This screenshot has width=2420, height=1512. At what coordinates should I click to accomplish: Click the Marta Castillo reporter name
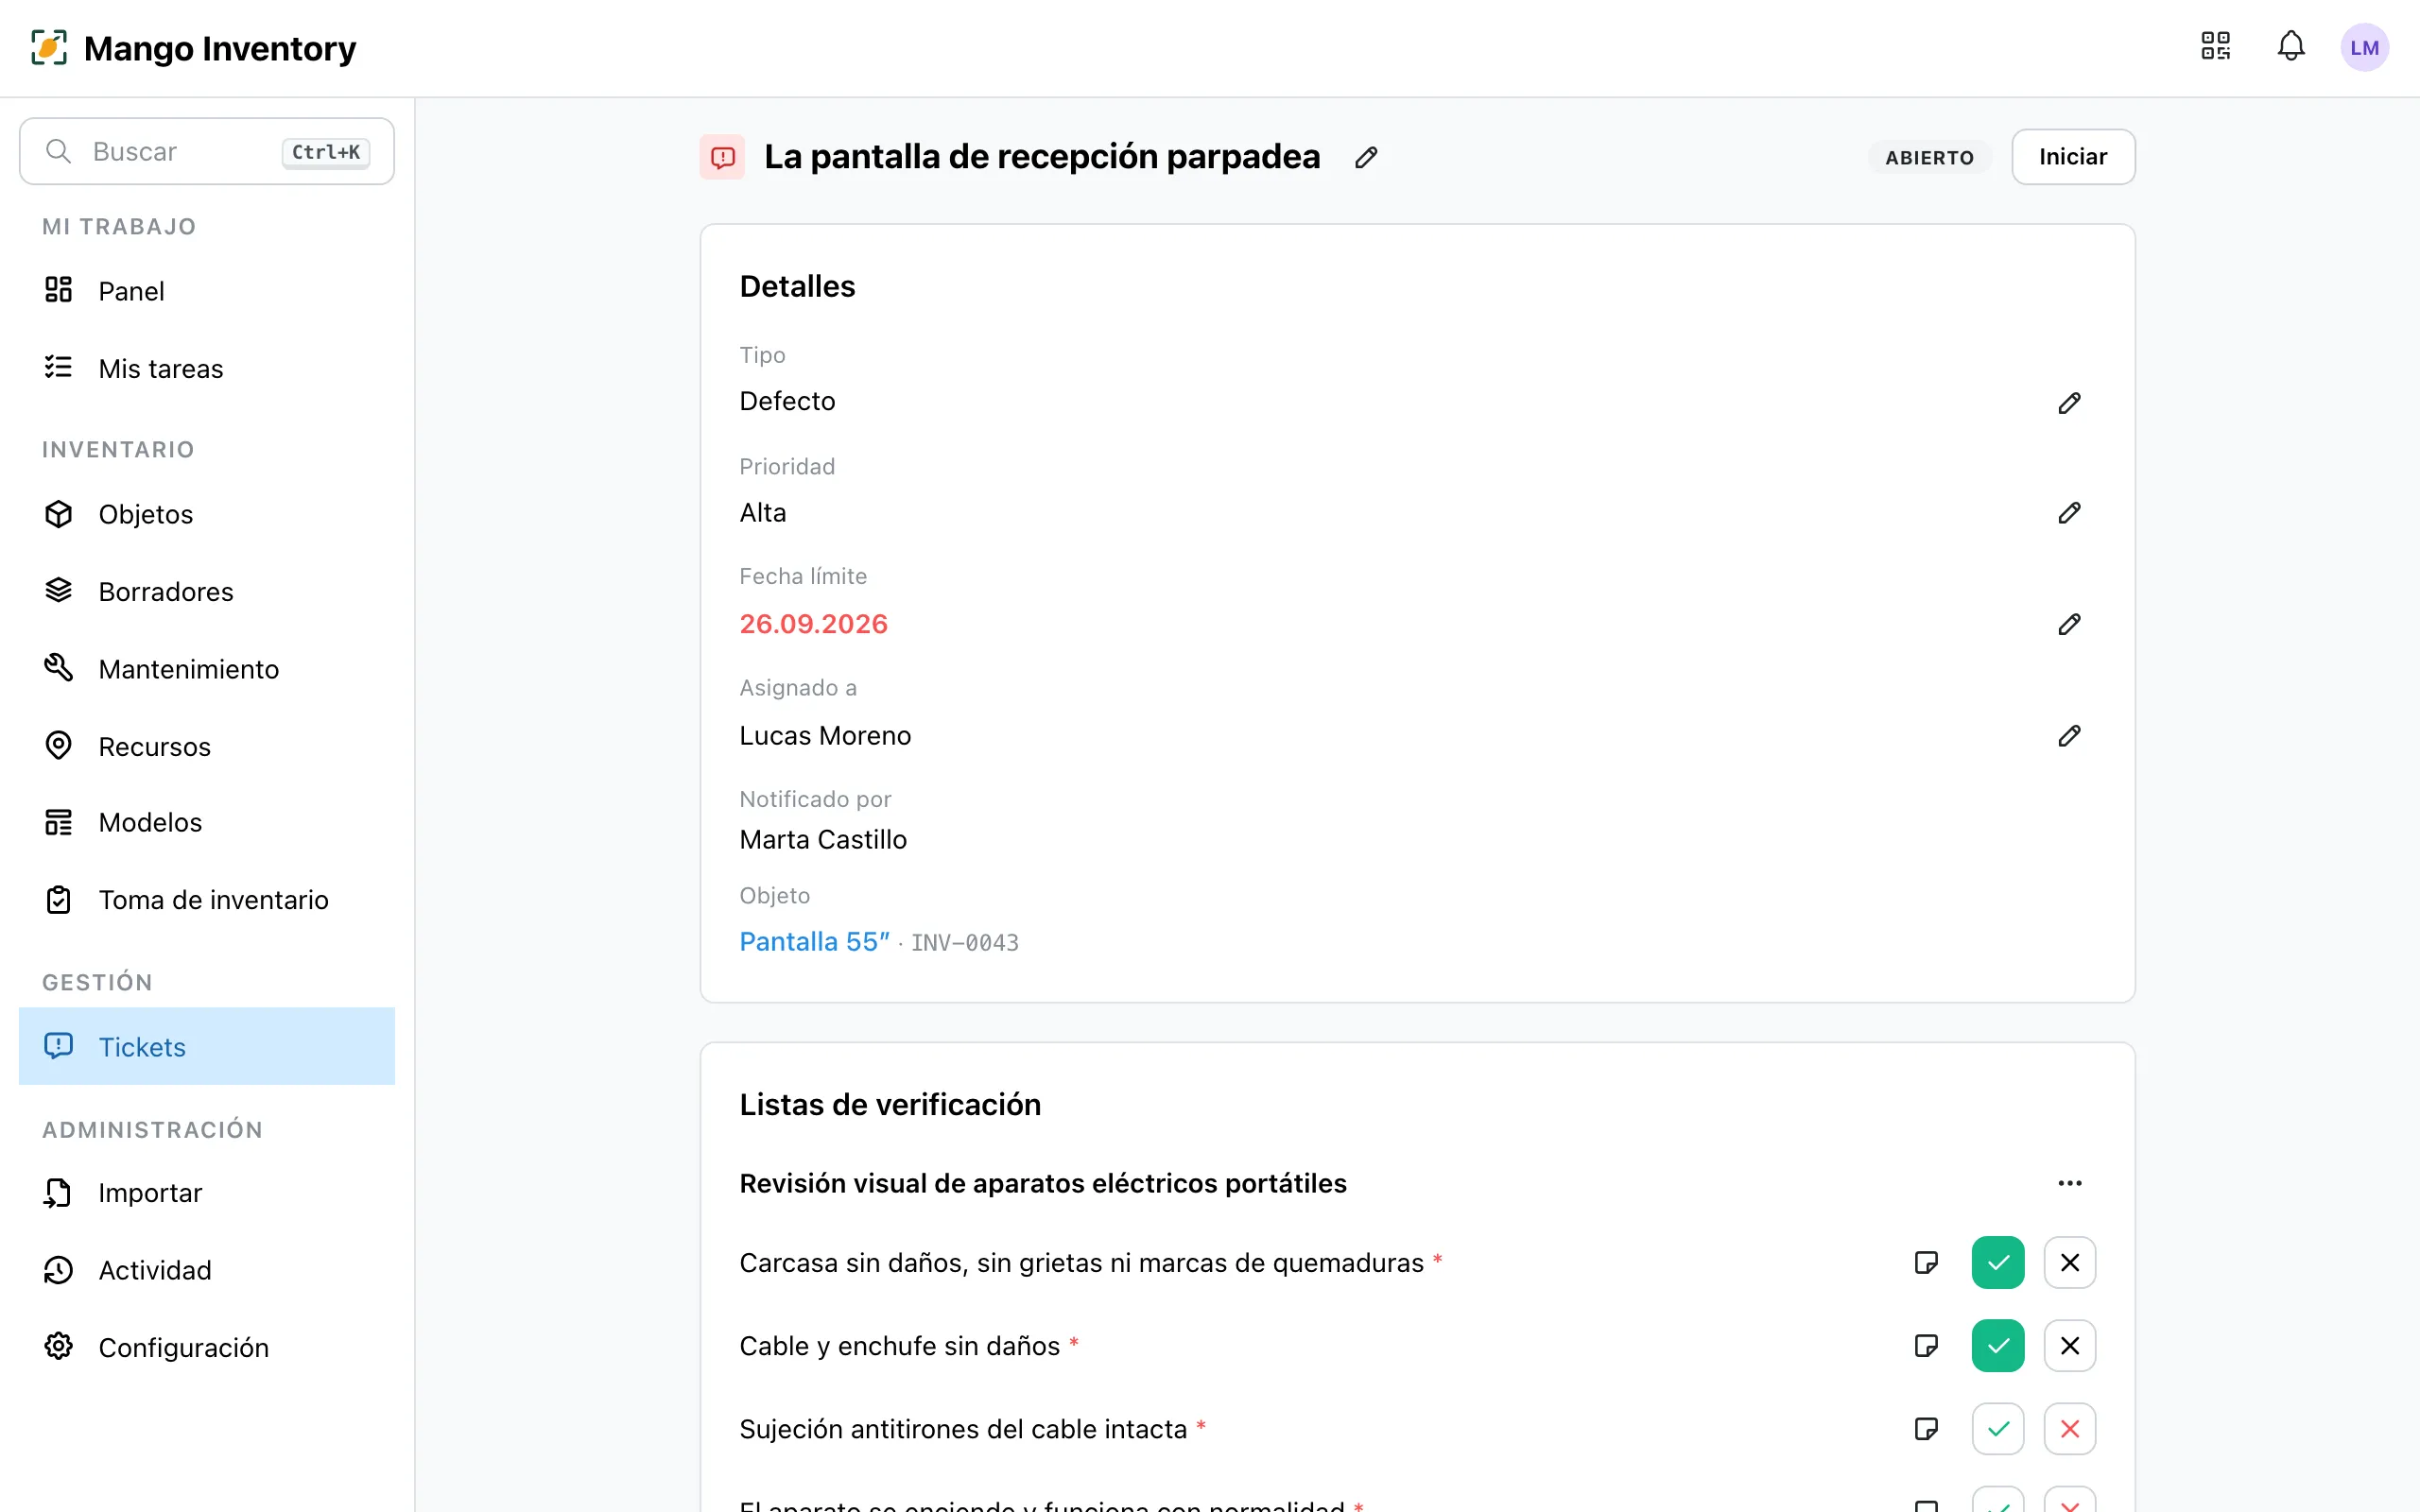tap(823, 839)
